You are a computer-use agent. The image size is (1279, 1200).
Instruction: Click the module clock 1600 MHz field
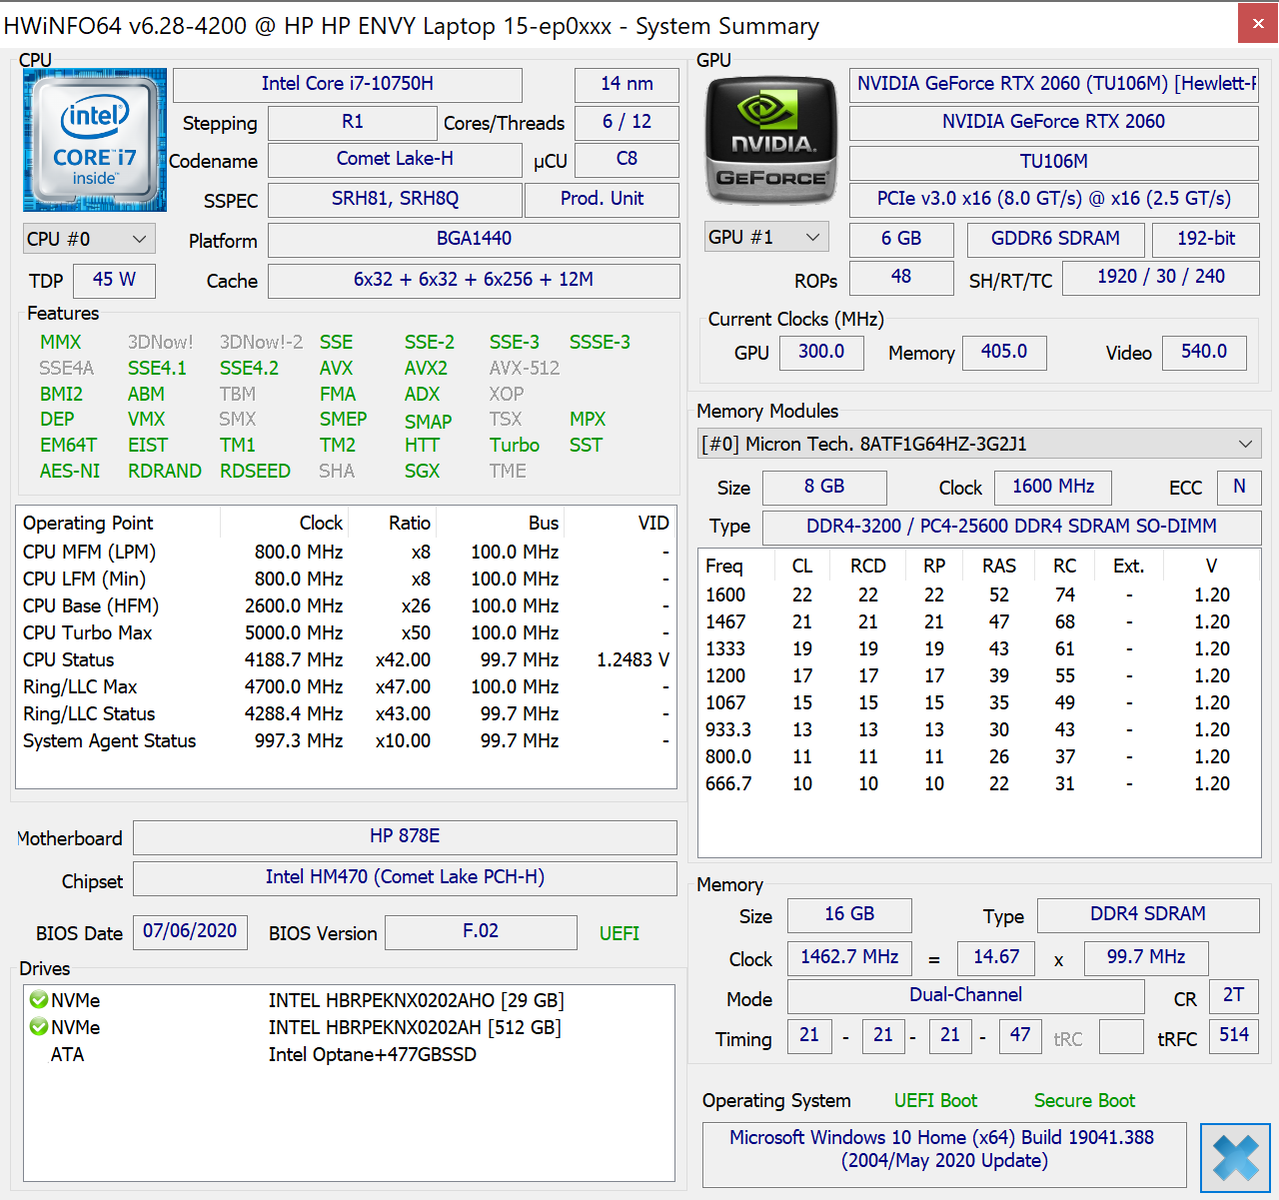pyautogui.click(x=1054, y=487)
